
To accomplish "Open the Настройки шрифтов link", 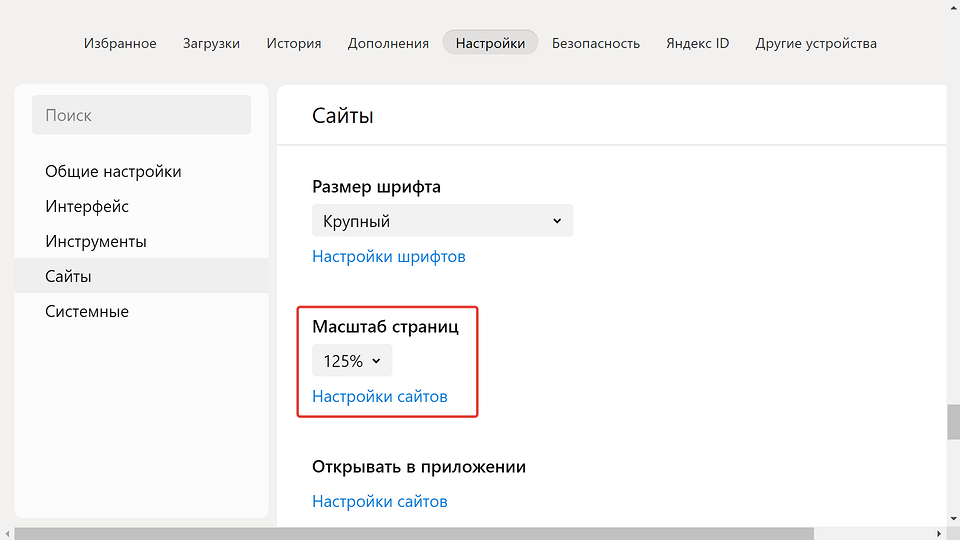I will 388,256.
